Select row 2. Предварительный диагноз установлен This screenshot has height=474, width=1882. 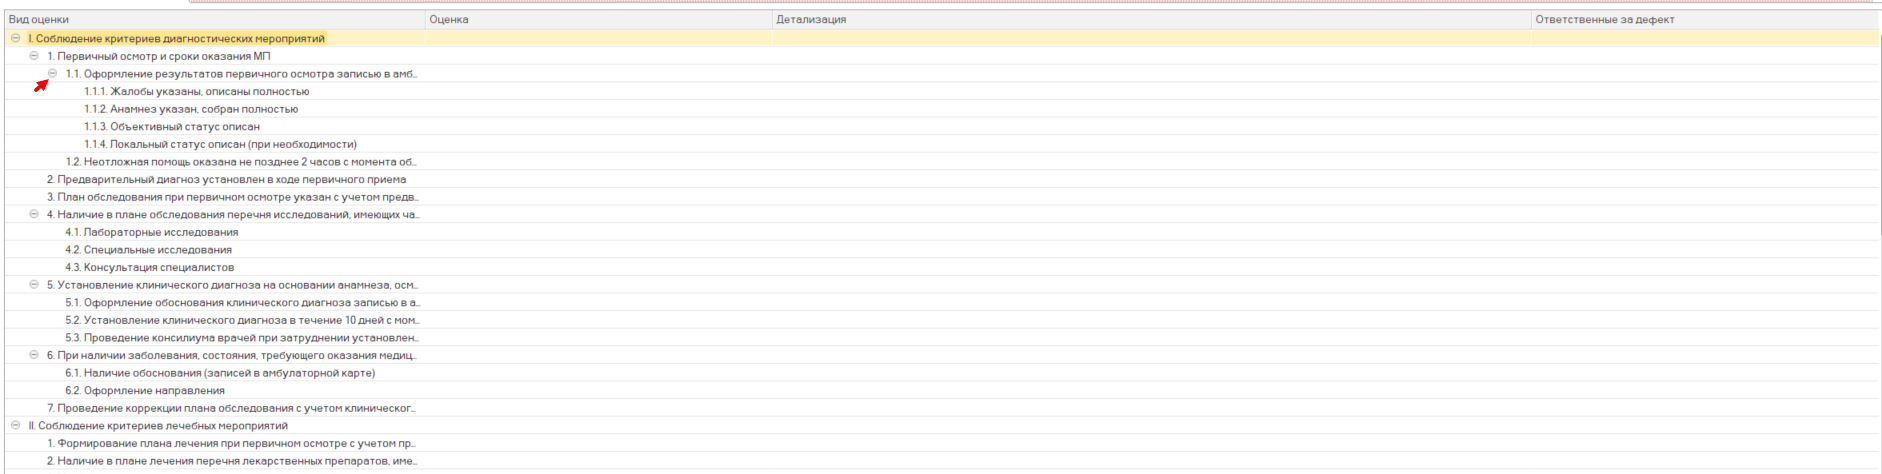tap(226, 180)
